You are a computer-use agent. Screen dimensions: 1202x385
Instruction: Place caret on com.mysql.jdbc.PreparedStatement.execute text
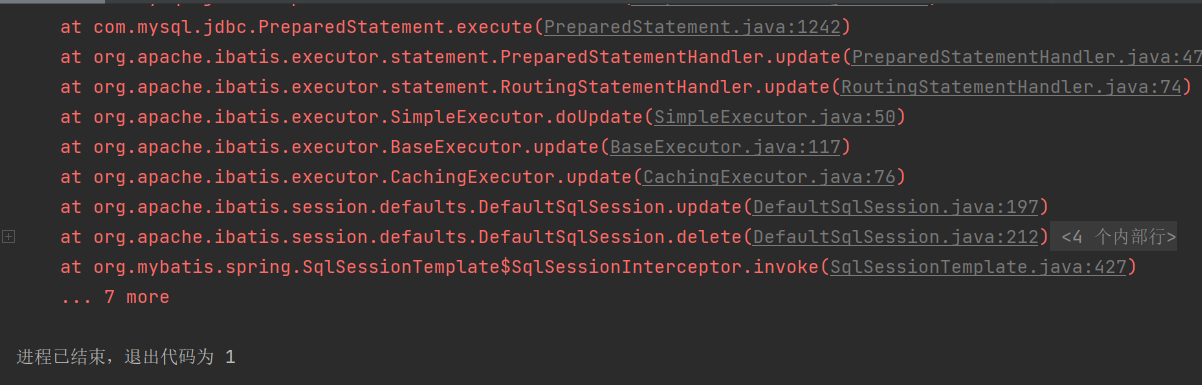coord(314,27)
